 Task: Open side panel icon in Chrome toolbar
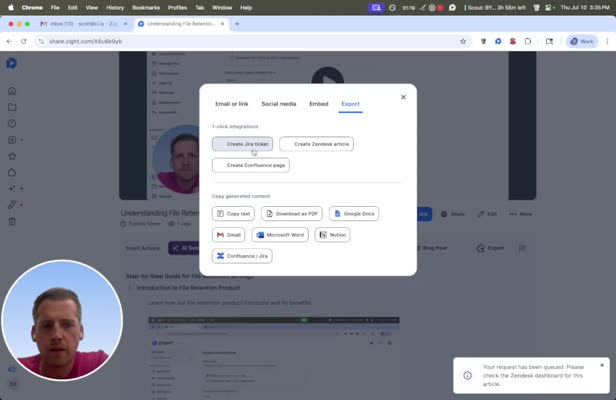549,41
